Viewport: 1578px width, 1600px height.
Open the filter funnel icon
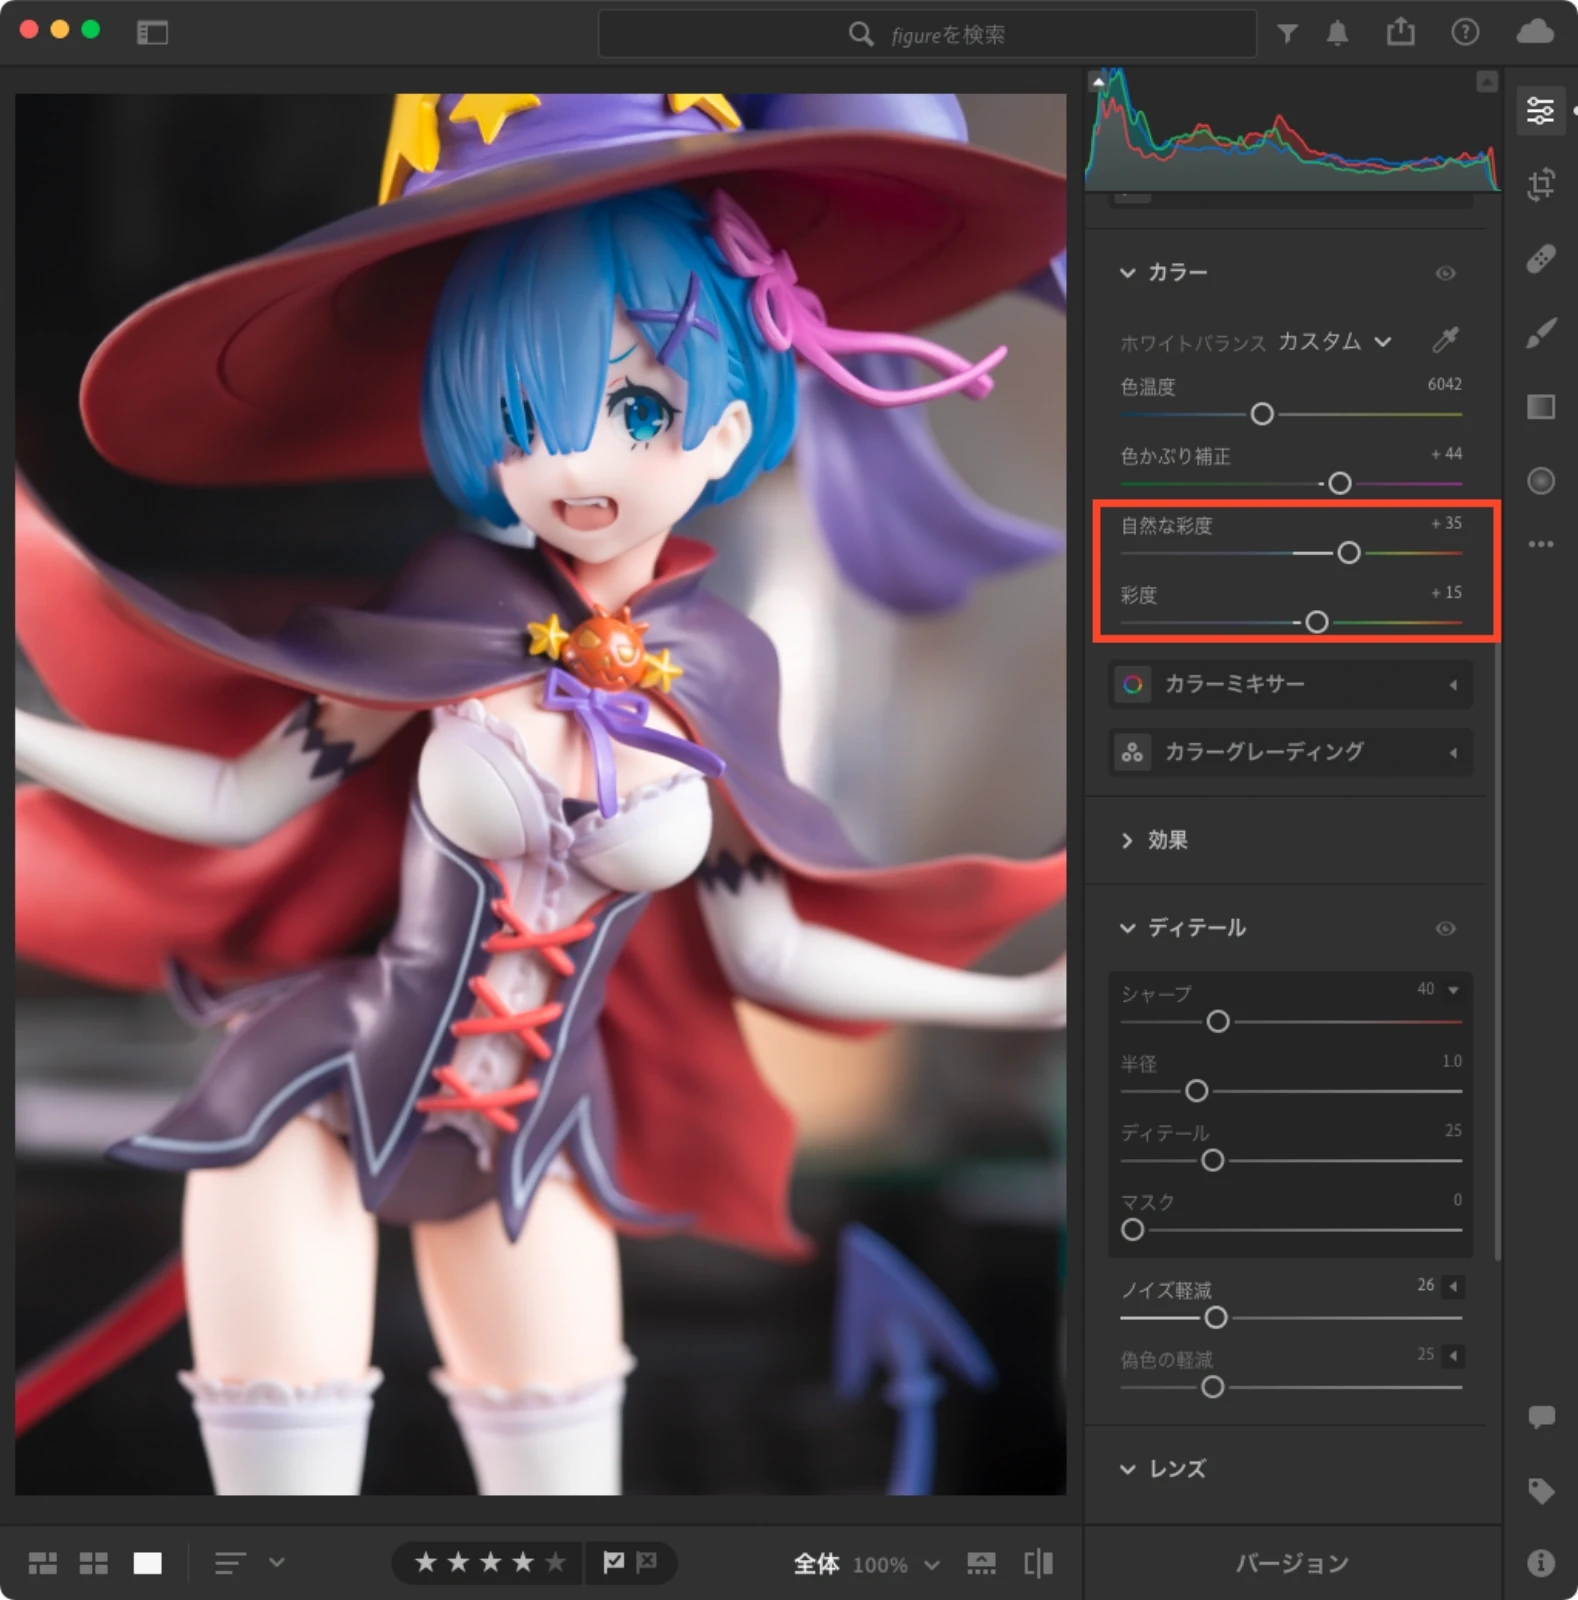[1287, 34]
